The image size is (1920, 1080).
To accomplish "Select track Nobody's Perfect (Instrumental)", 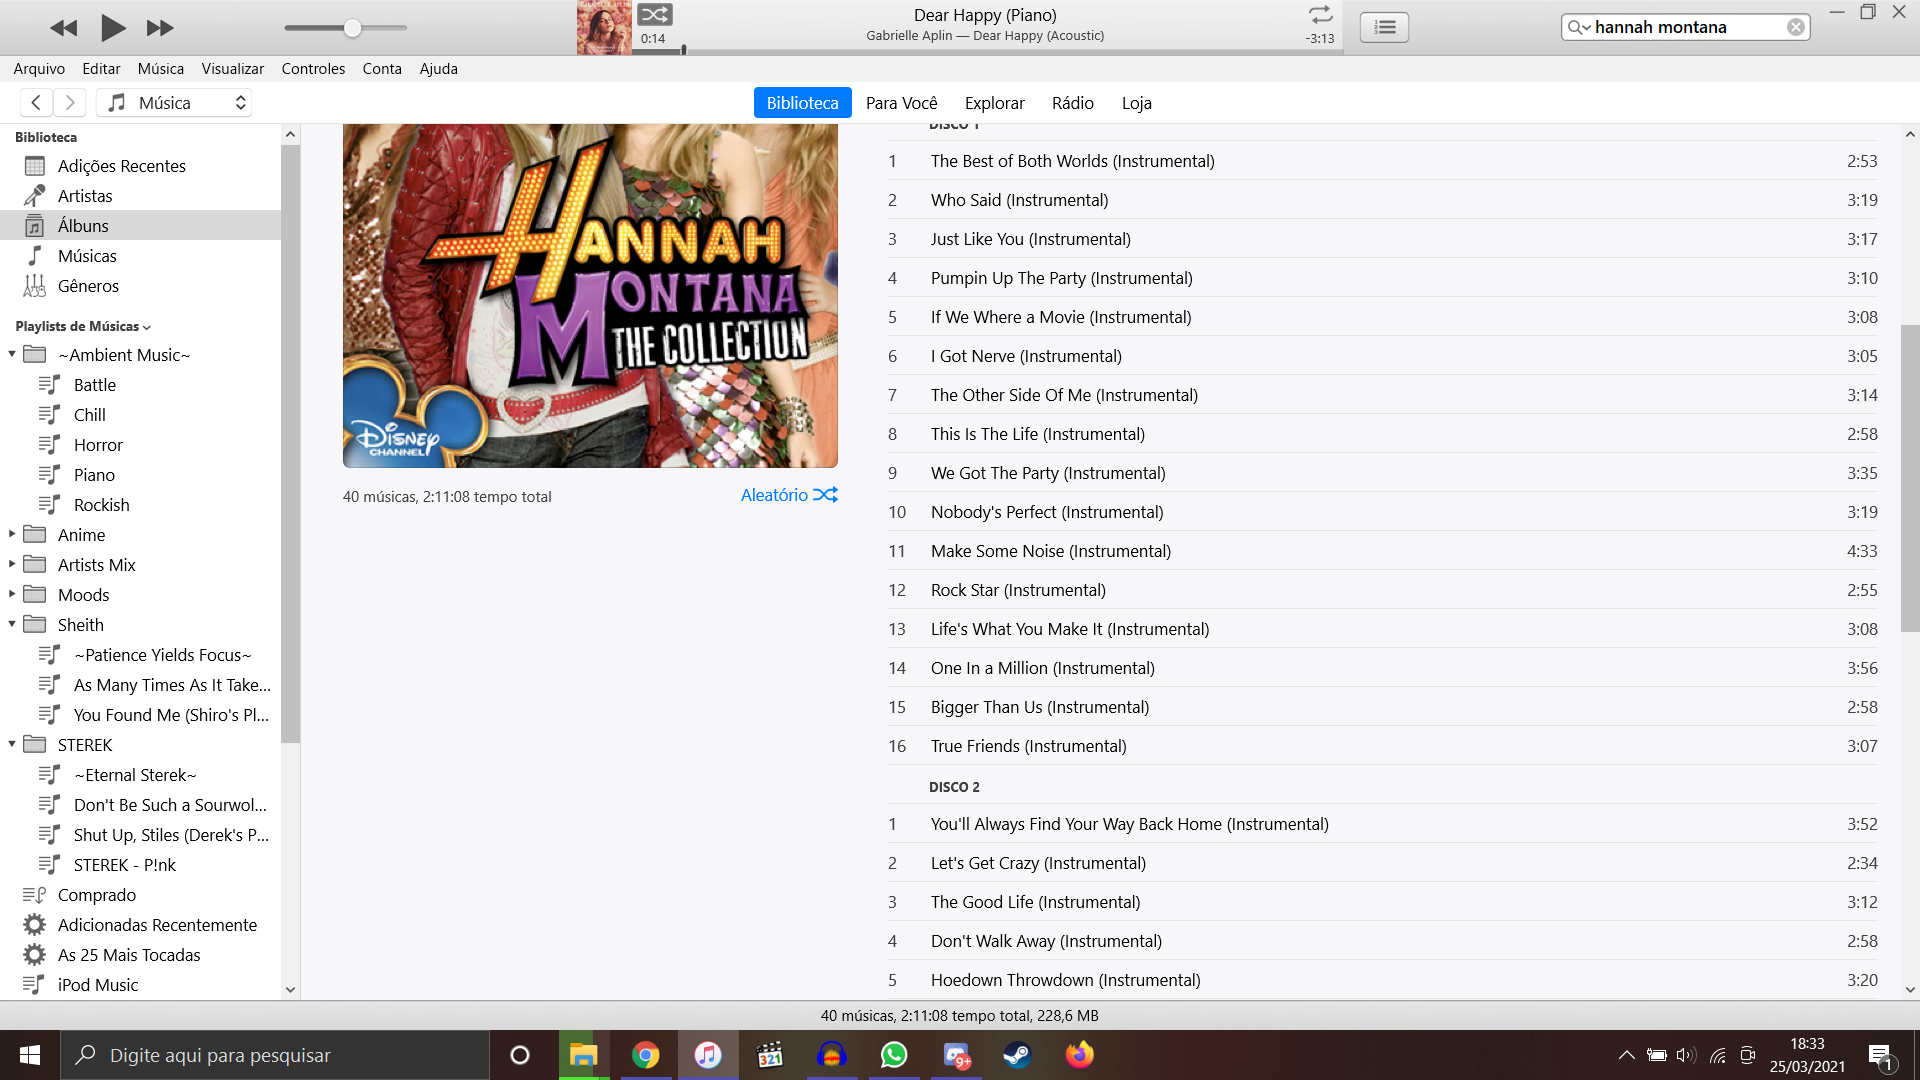I will pyautogui.click(x=1382, y=512).
